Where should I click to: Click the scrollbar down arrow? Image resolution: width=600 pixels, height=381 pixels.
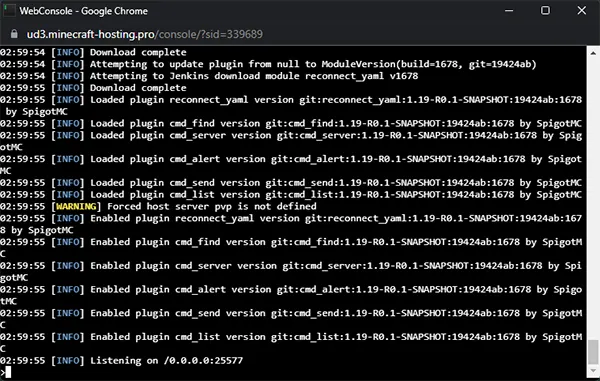[593, 370]
